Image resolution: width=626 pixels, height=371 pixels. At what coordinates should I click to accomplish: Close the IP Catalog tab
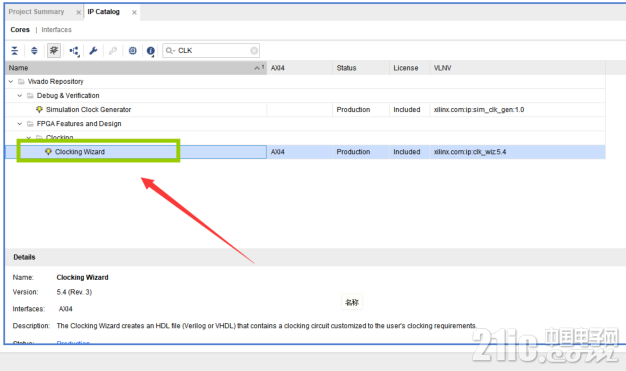[135, 12]
